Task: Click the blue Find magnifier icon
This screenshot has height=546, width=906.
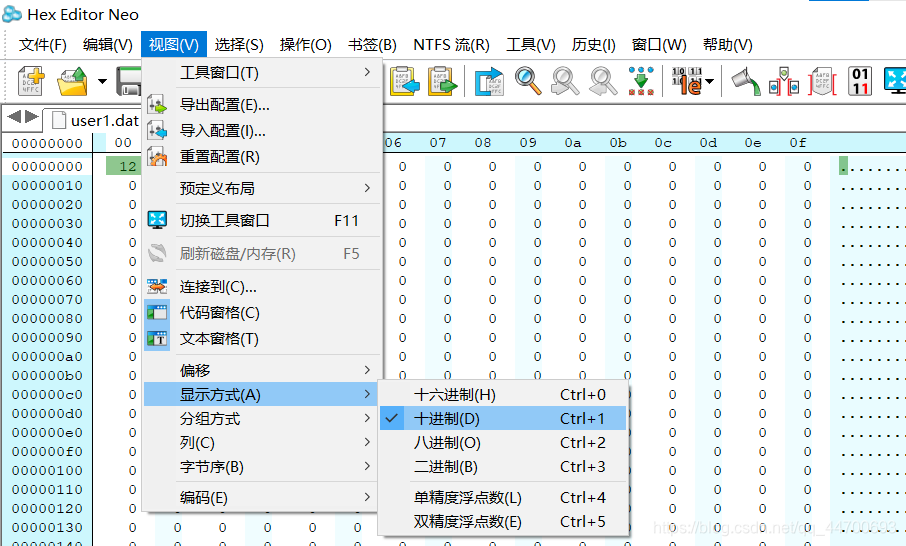Action: (528, 81)
